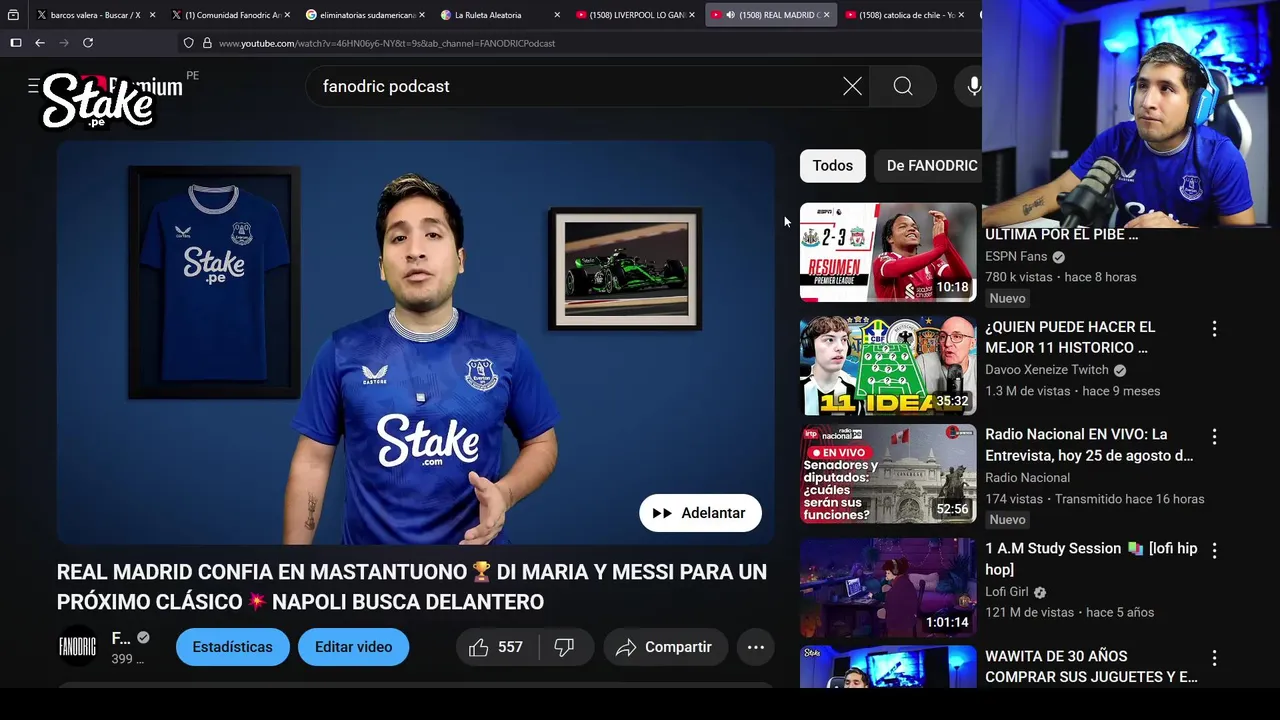Click the FANODRIC channel avatar
Viewport: 1280px width, 720px height.
(78, 647)
